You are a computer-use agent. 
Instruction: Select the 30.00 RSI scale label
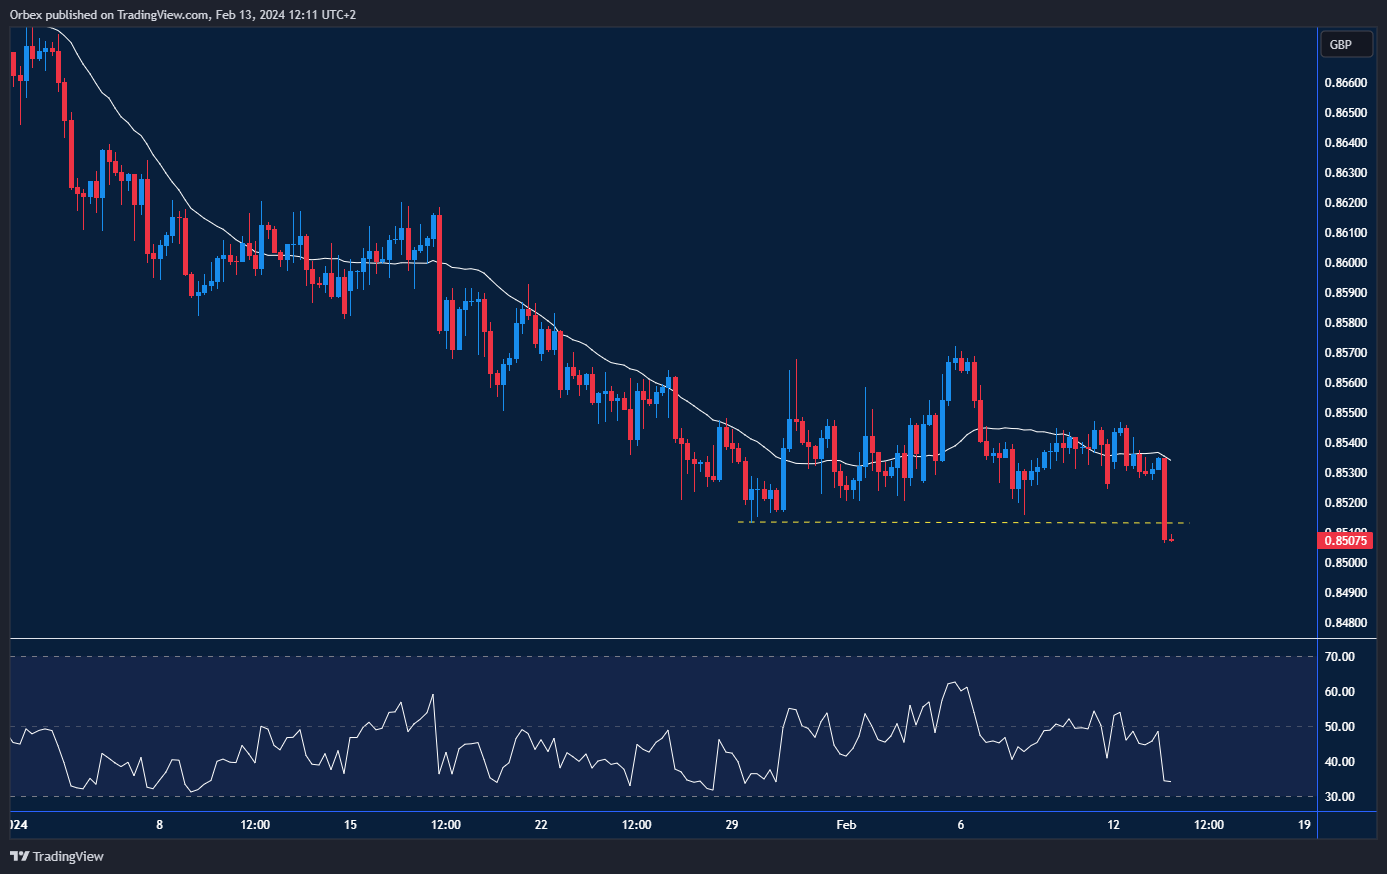1339,797
